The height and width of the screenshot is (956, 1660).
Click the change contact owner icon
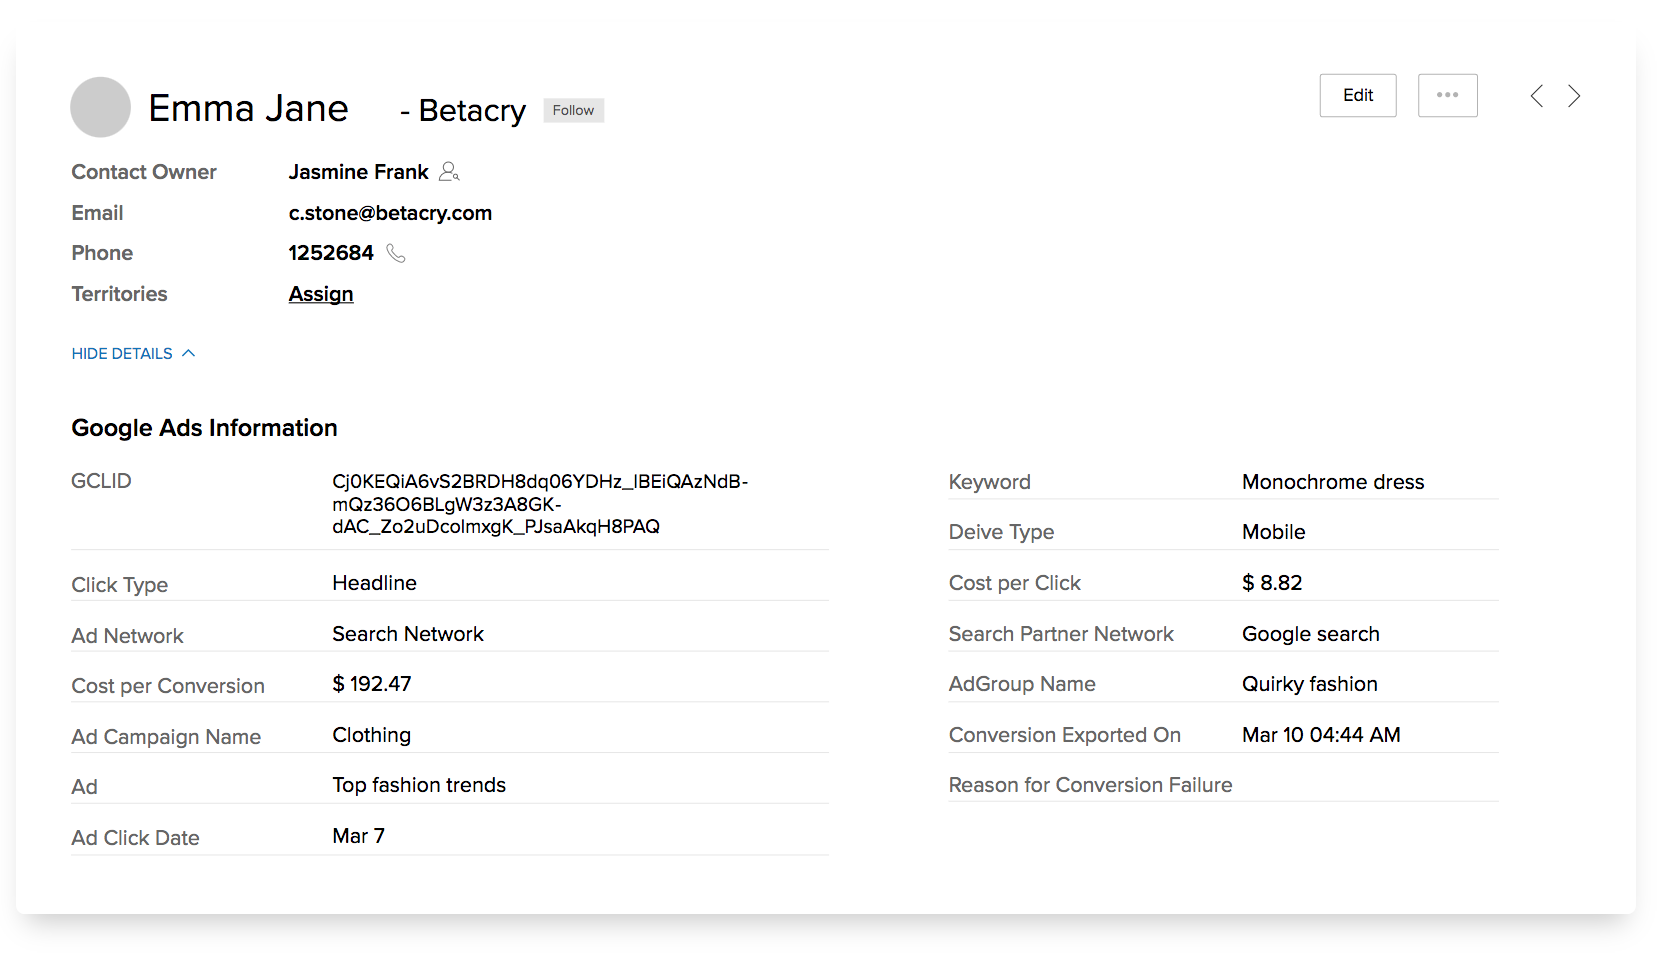point(449,172)
